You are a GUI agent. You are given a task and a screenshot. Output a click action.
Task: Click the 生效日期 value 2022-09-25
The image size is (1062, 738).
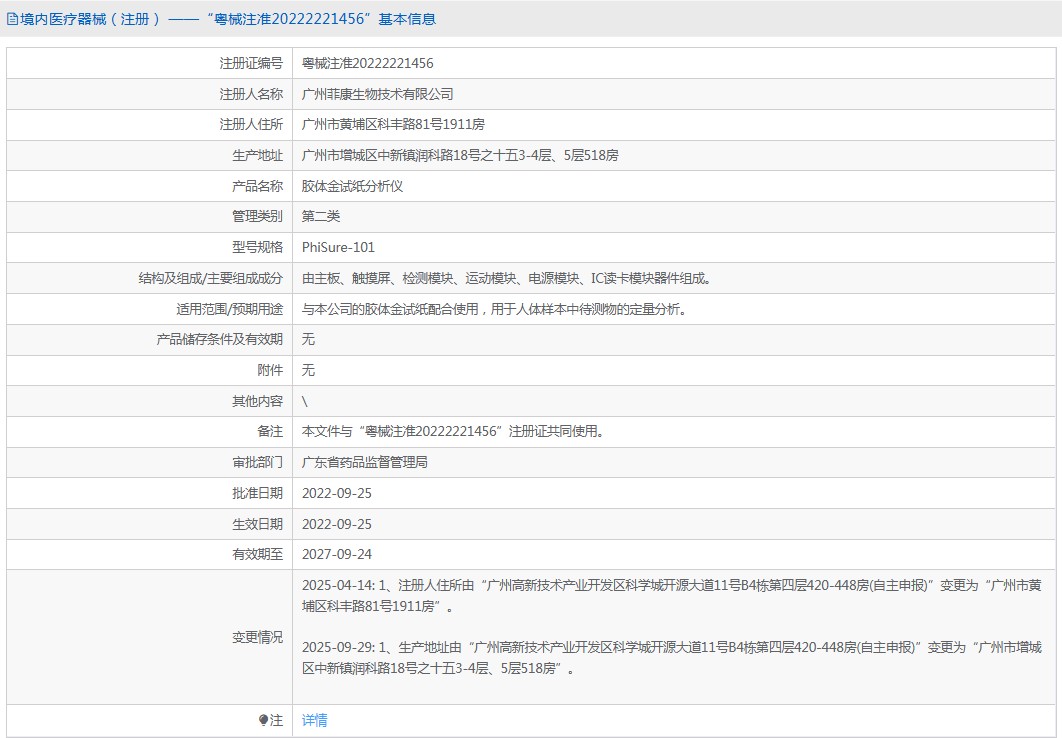(x=337, y=525)
